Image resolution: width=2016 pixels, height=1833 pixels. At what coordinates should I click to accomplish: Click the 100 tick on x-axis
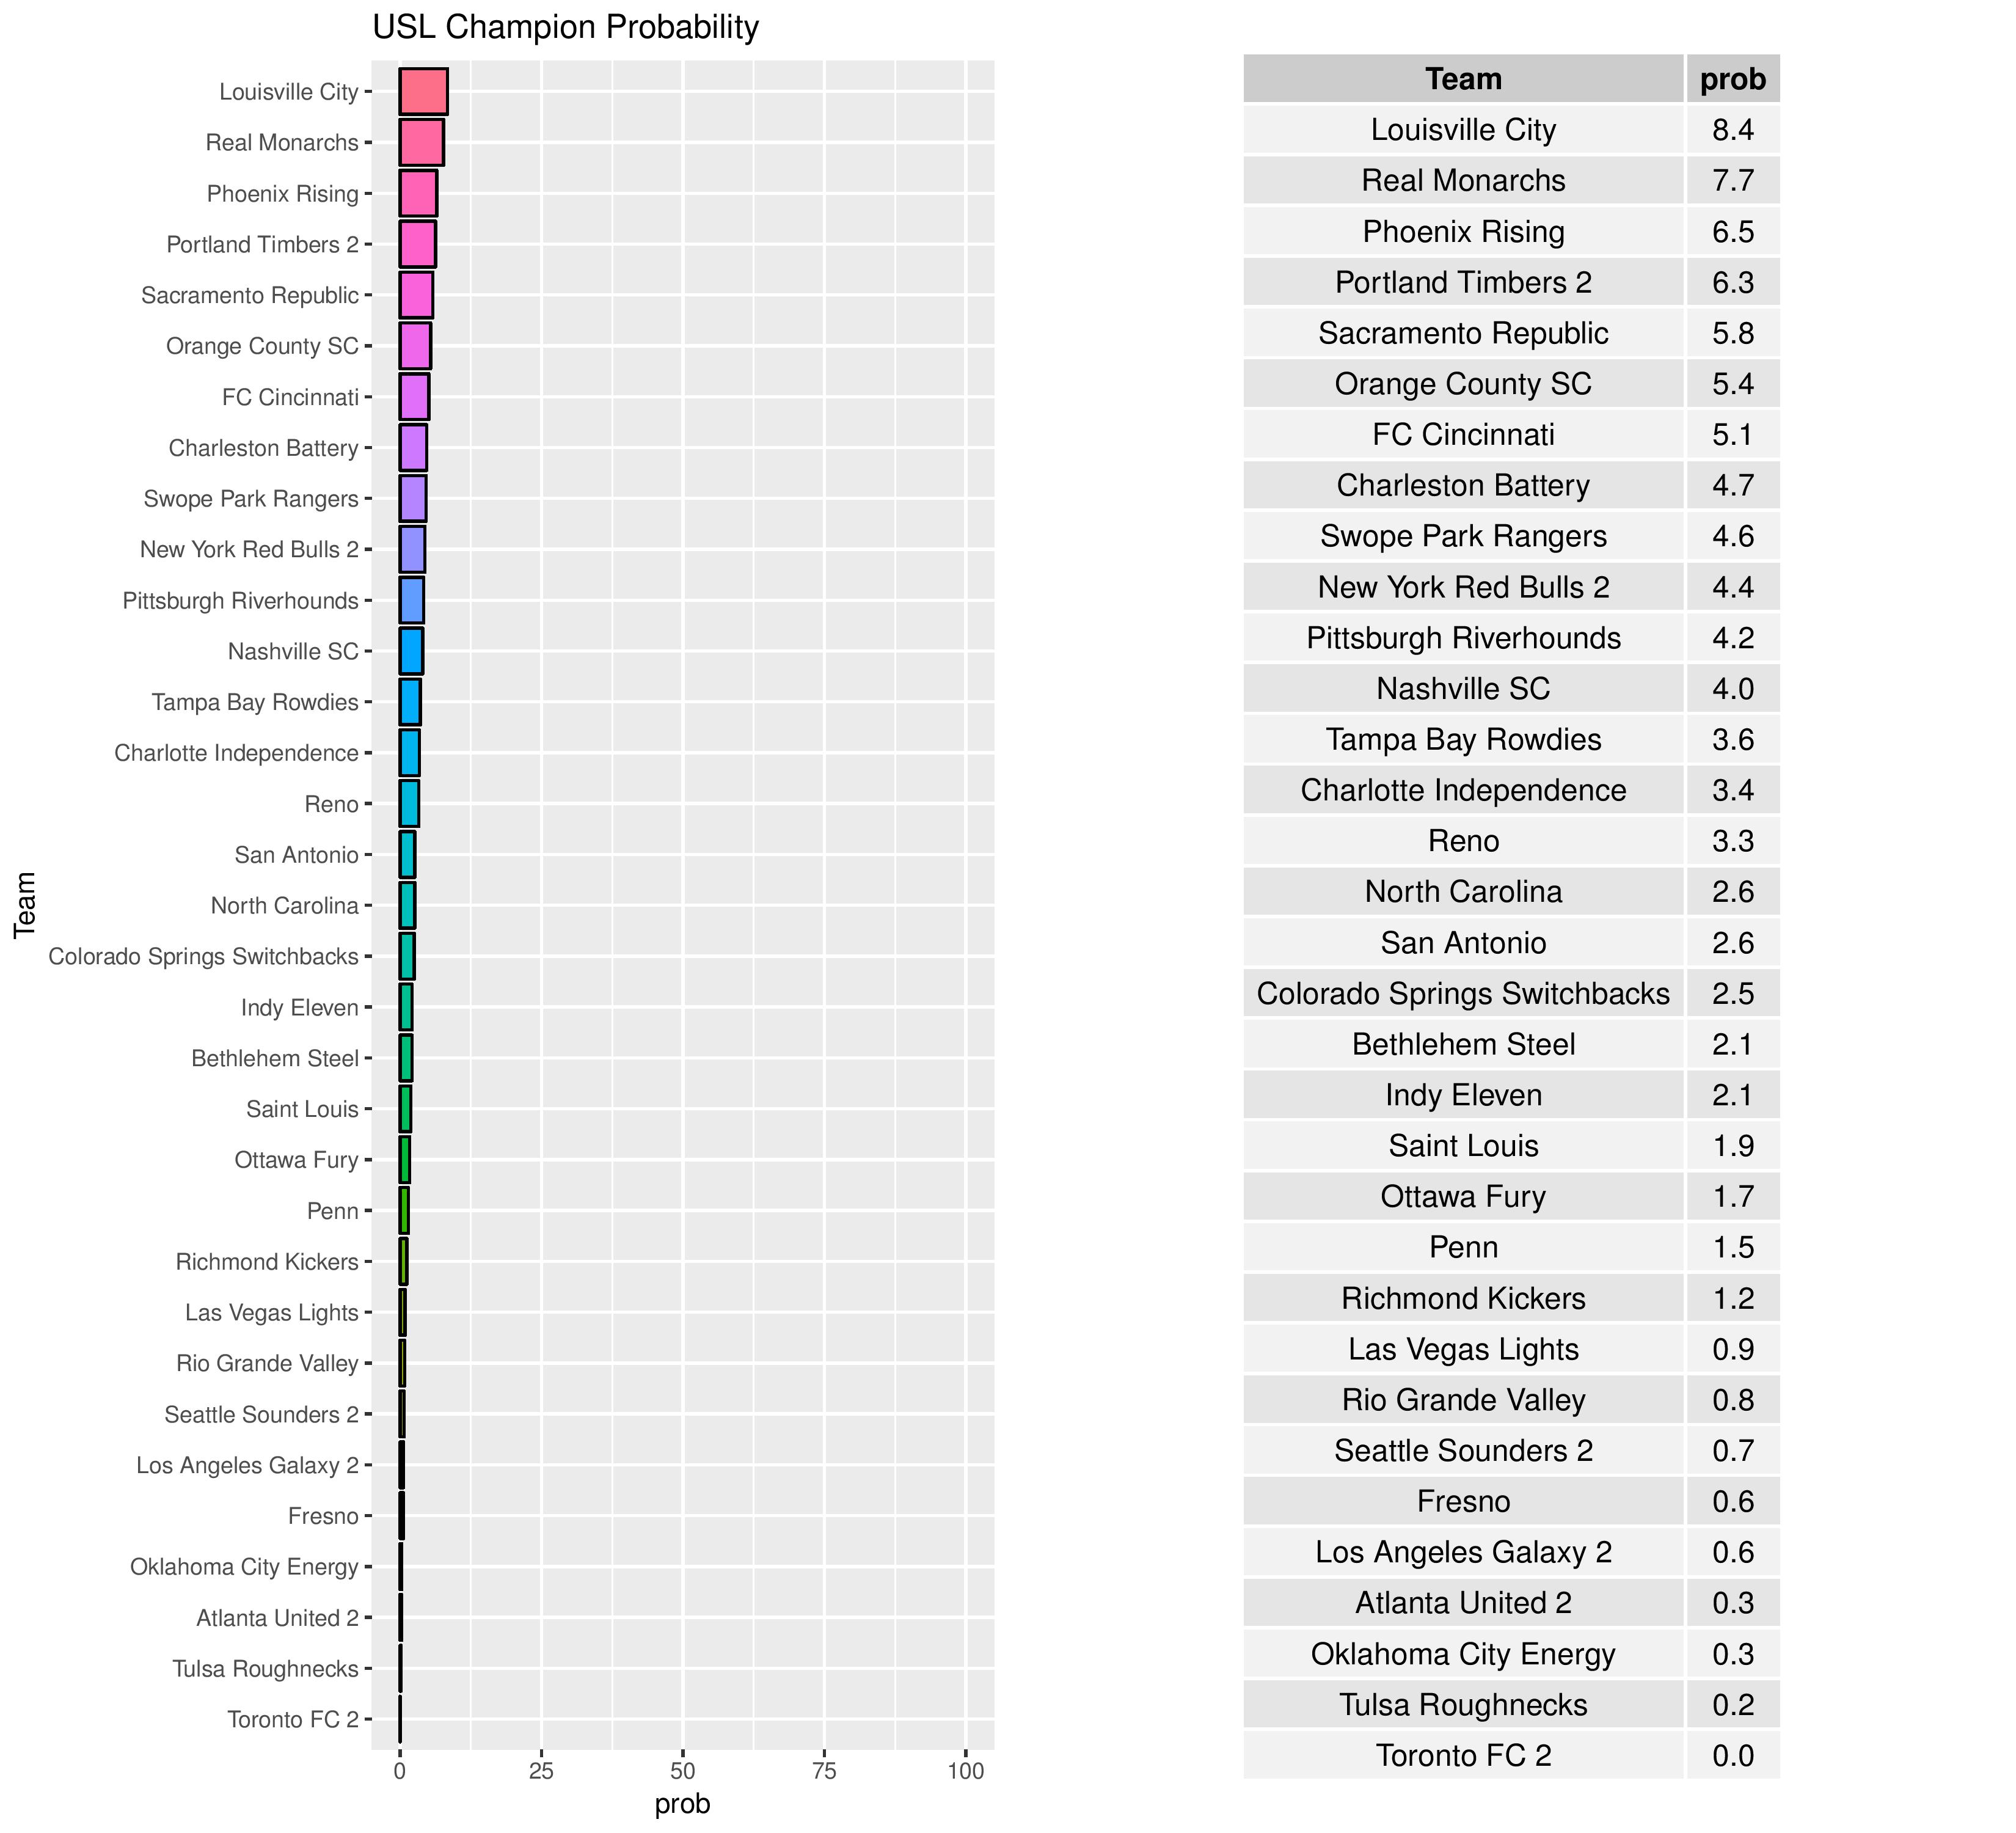pos(965,1771)
